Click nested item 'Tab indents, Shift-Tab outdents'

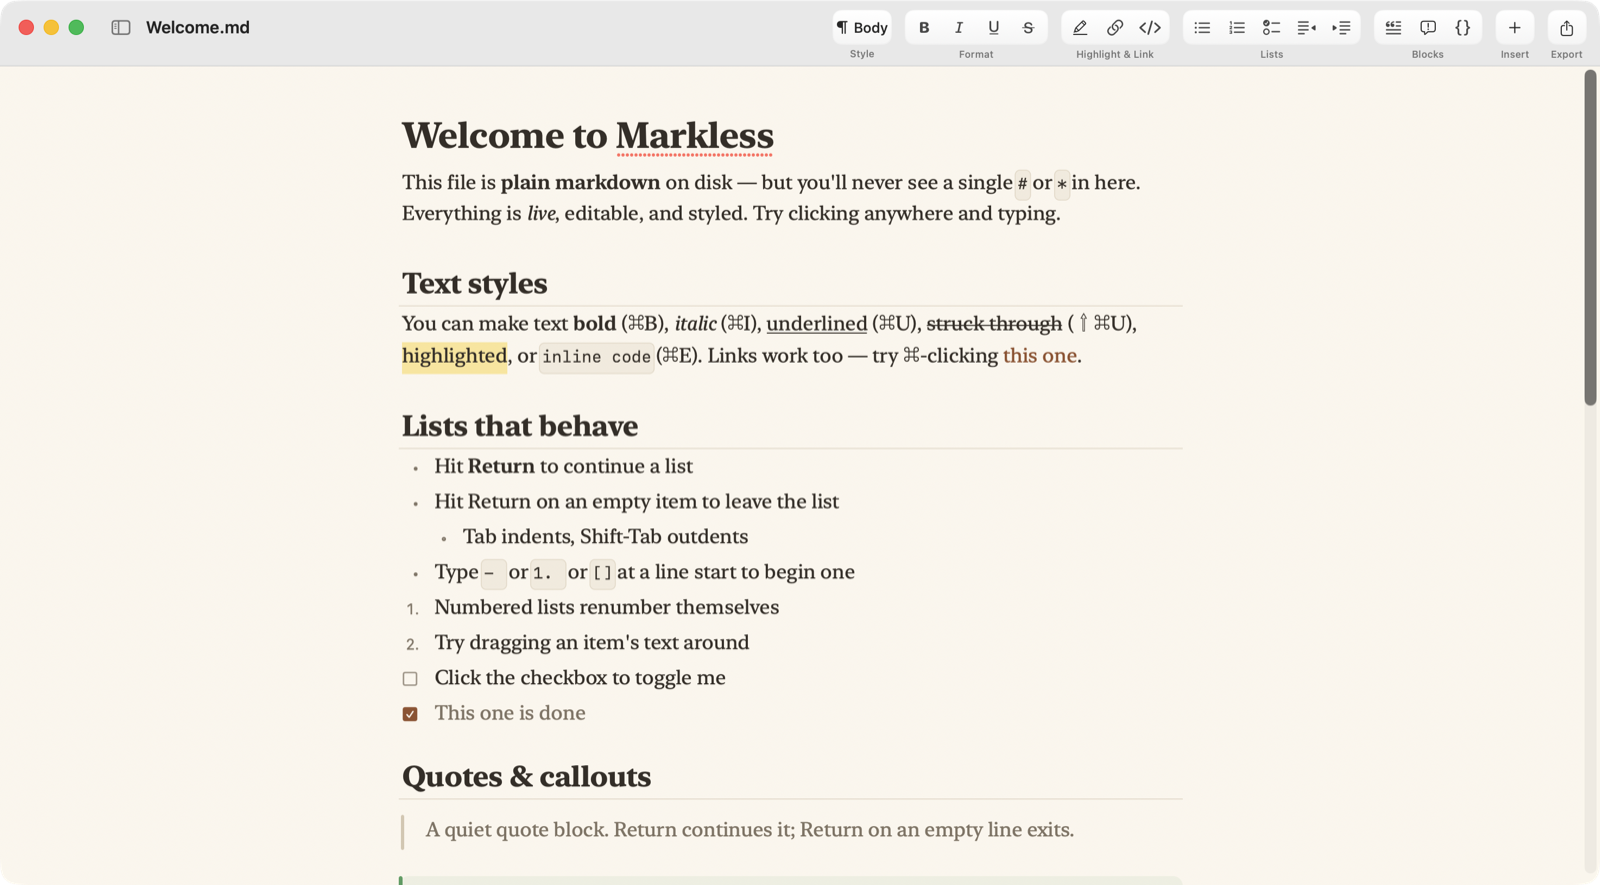605,537
